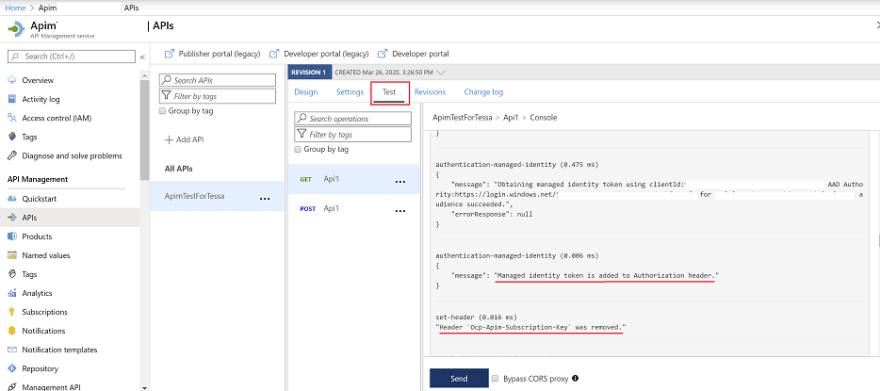Click the Tags icon under Named values
The height and width of the screenshot is (391, 880).
12,274
